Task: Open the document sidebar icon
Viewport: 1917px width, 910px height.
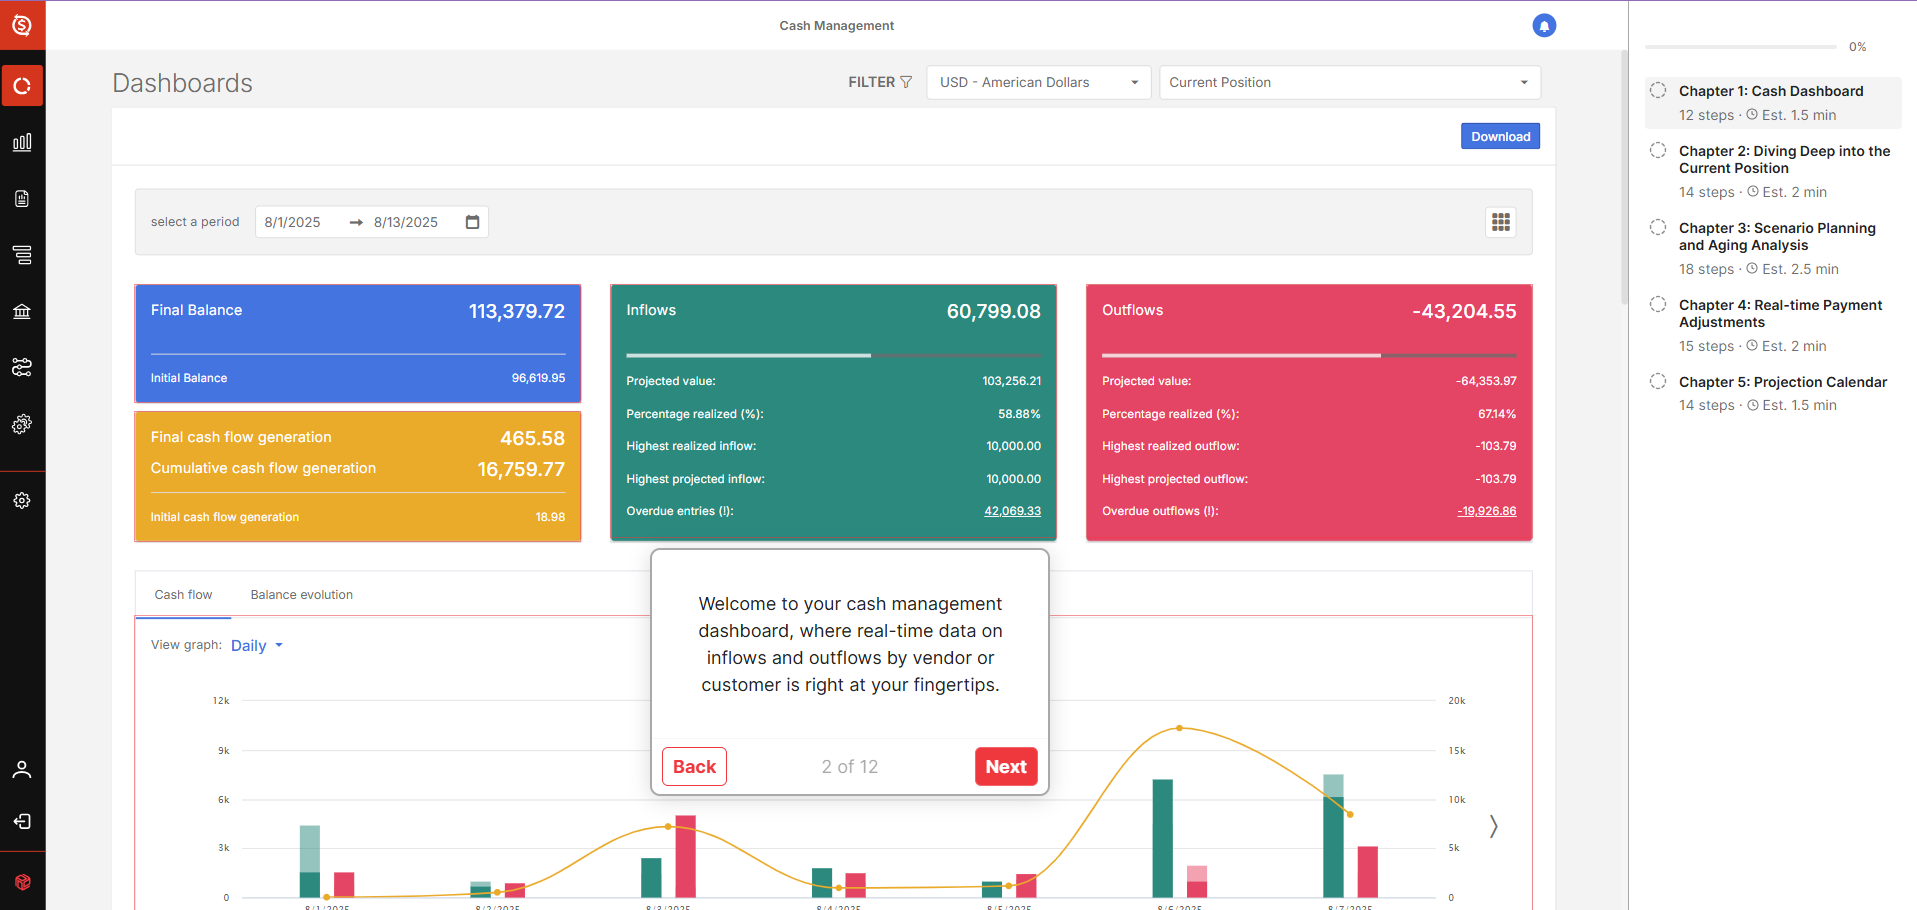Action: coord(22,199)
